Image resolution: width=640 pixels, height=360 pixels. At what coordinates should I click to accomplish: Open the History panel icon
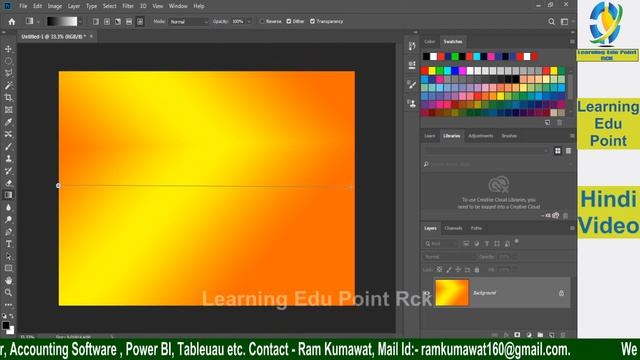(x=412, y=46)
